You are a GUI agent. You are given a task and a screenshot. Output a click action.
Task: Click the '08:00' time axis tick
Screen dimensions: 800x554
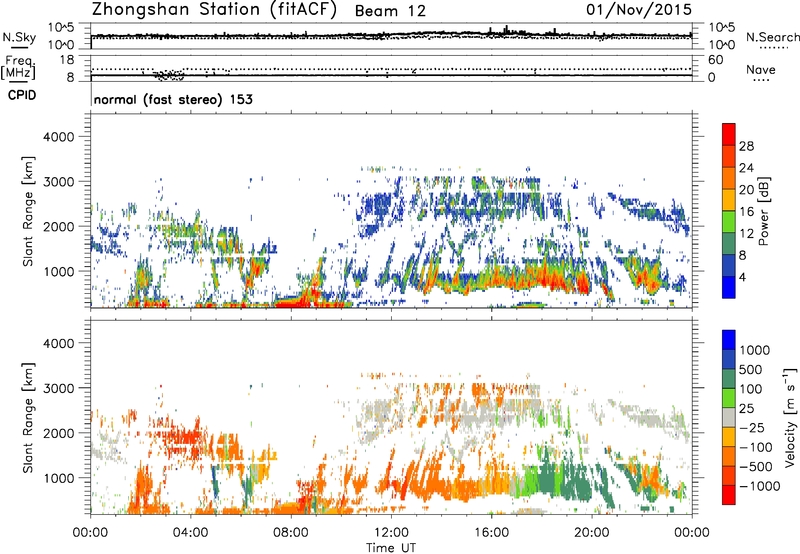tap(291, 533)
